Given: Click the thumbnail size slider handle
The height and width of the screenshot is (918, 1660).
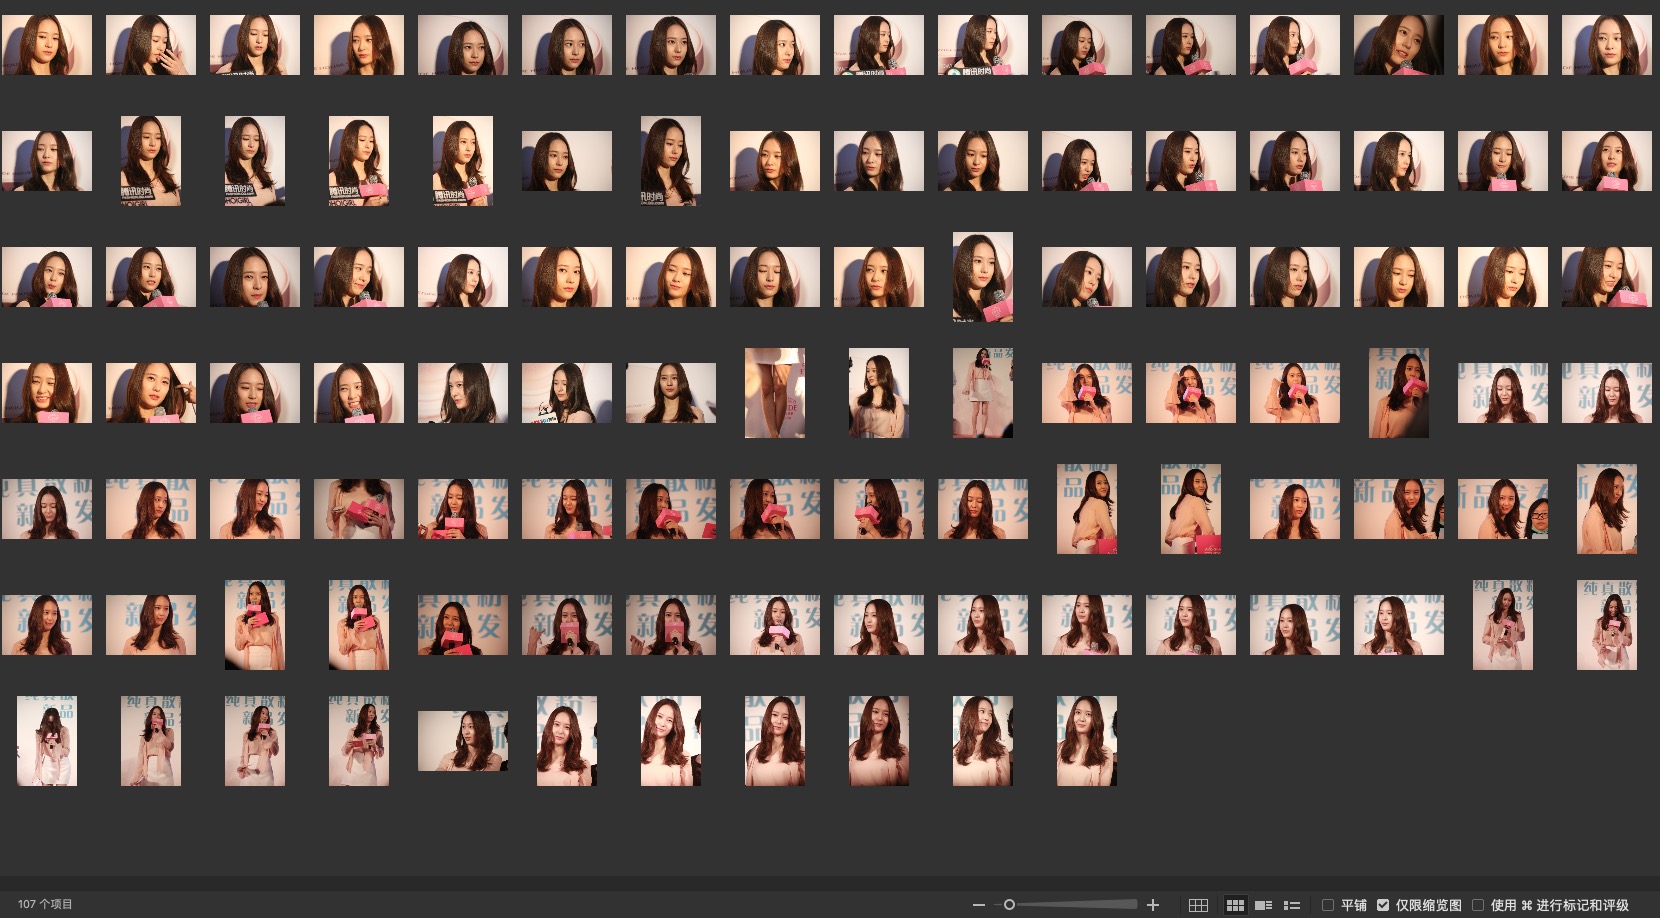Looking at the screenshot, I should [x=1009, y=905].
